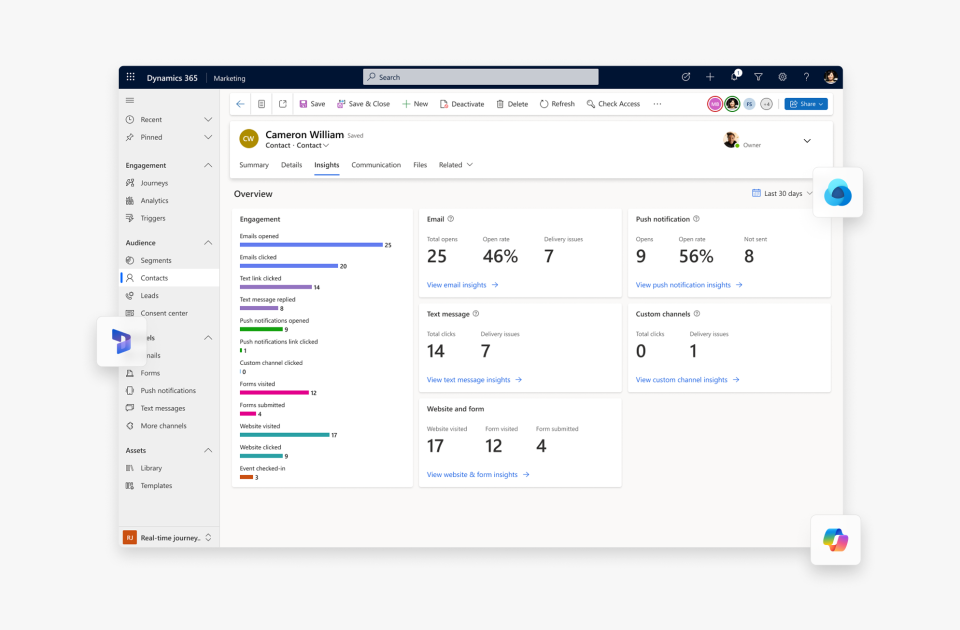960x630 pixels.
Task: Open the Last 30 days date dropdown
Action: (x=782, y=193)
